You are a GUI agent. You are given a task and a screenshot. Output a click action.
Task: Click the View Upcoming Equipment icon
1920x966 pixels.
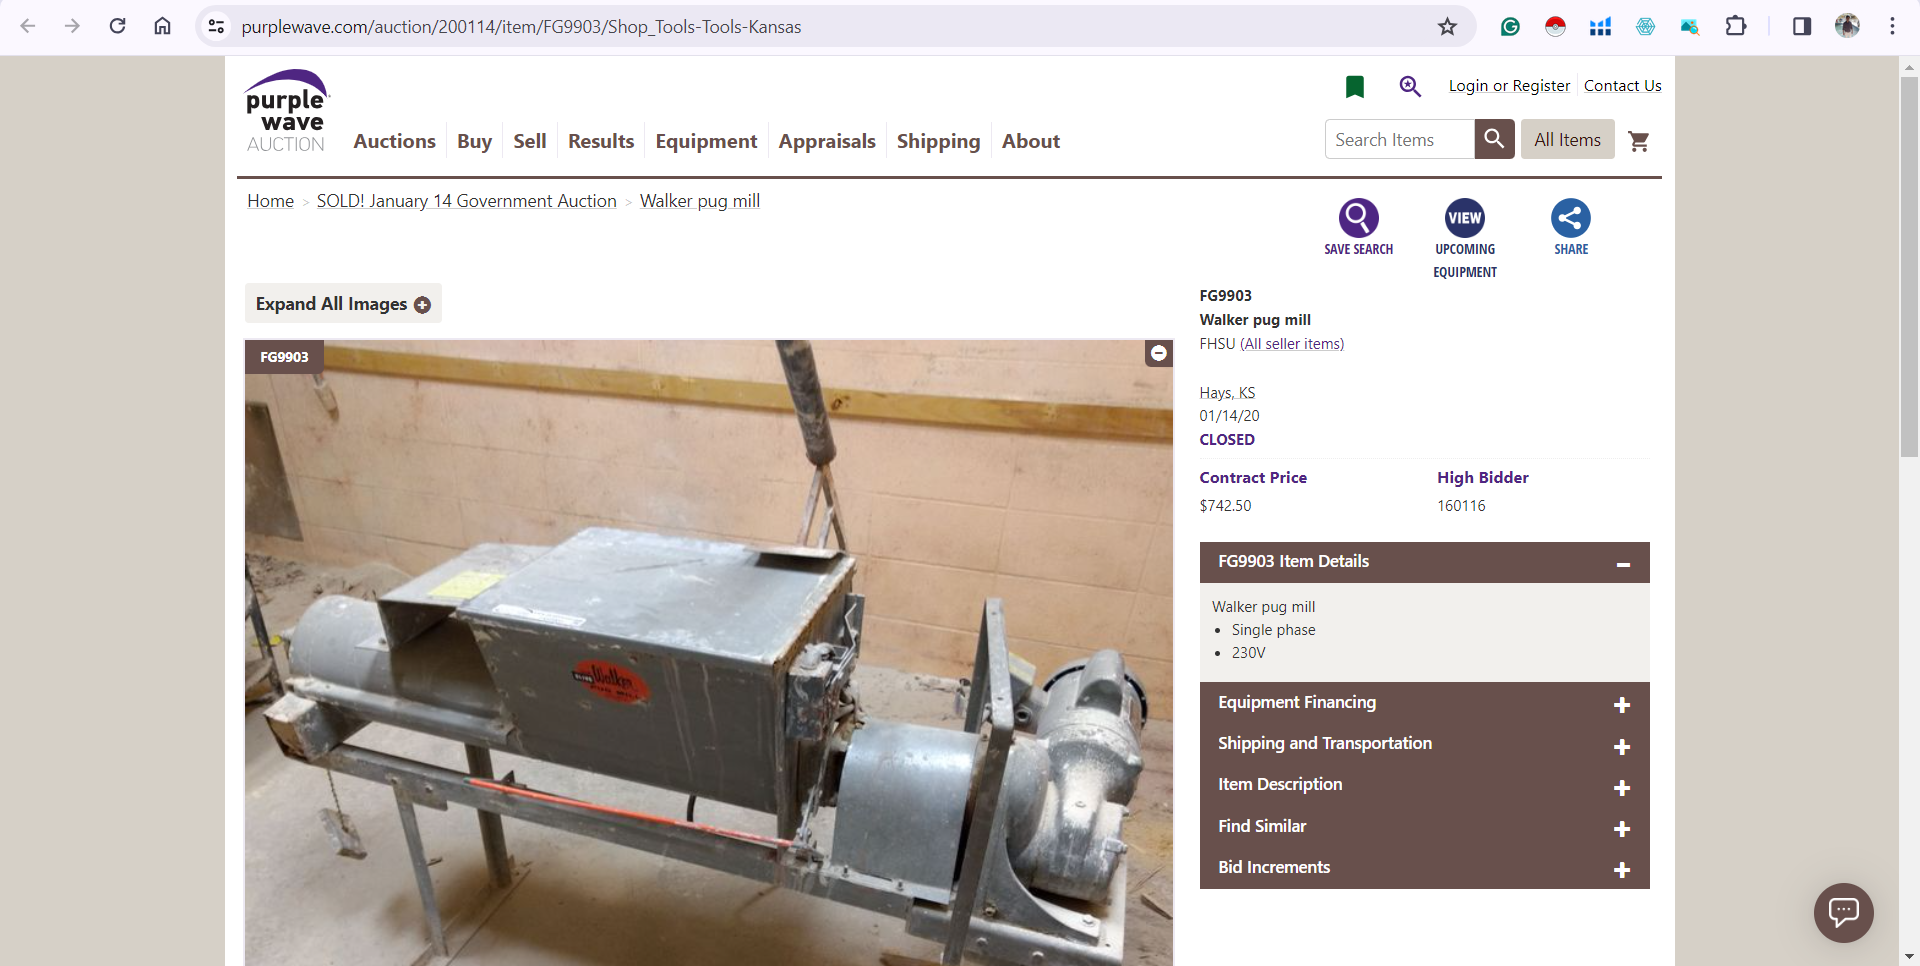point(1465,218)
